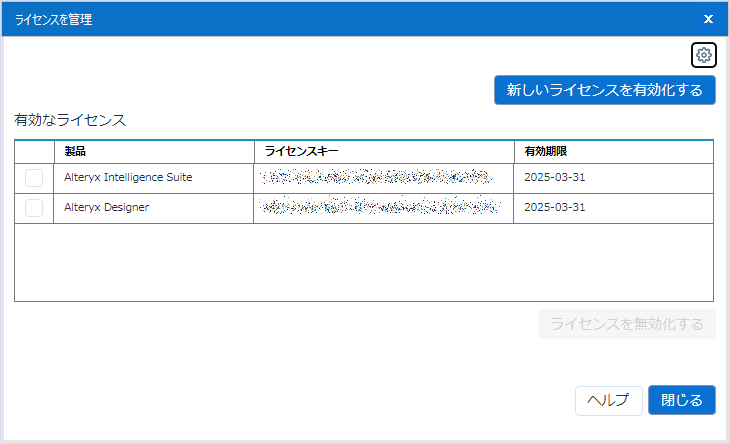Click the Alteryx Designer expiry date 2025-03-31

click(x=554, y=208)
